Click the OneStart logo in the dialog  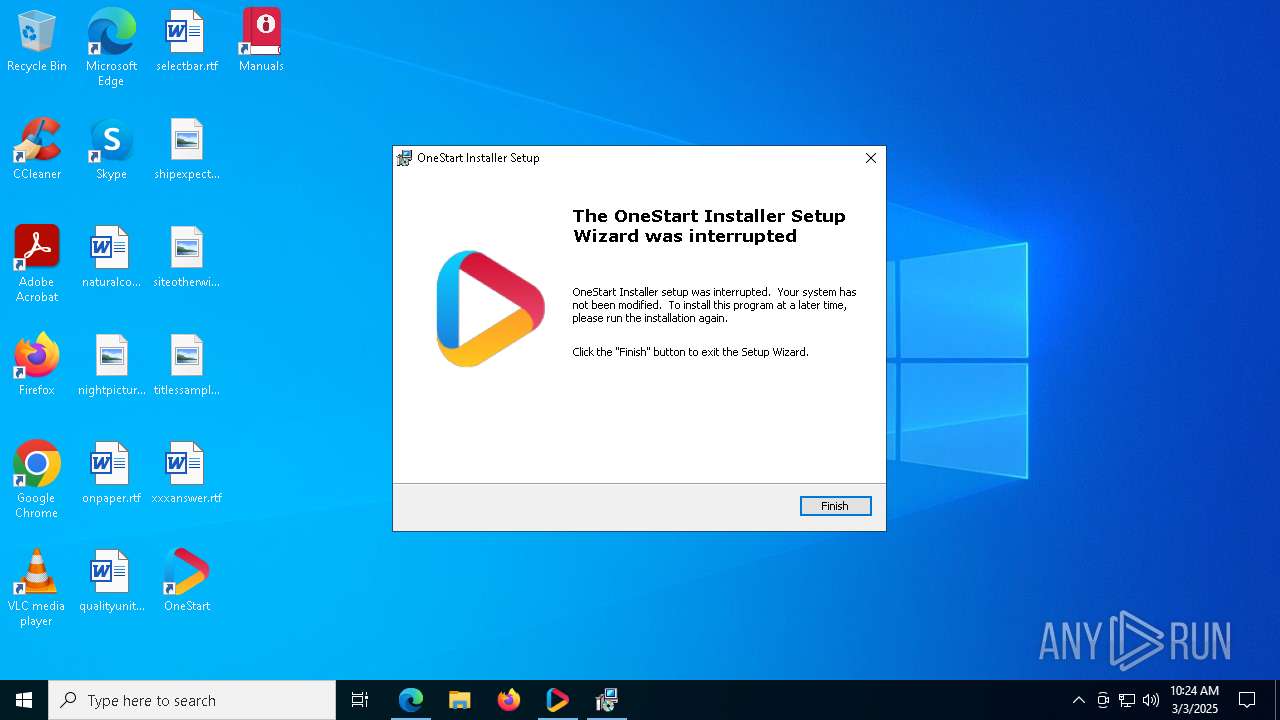490,308
